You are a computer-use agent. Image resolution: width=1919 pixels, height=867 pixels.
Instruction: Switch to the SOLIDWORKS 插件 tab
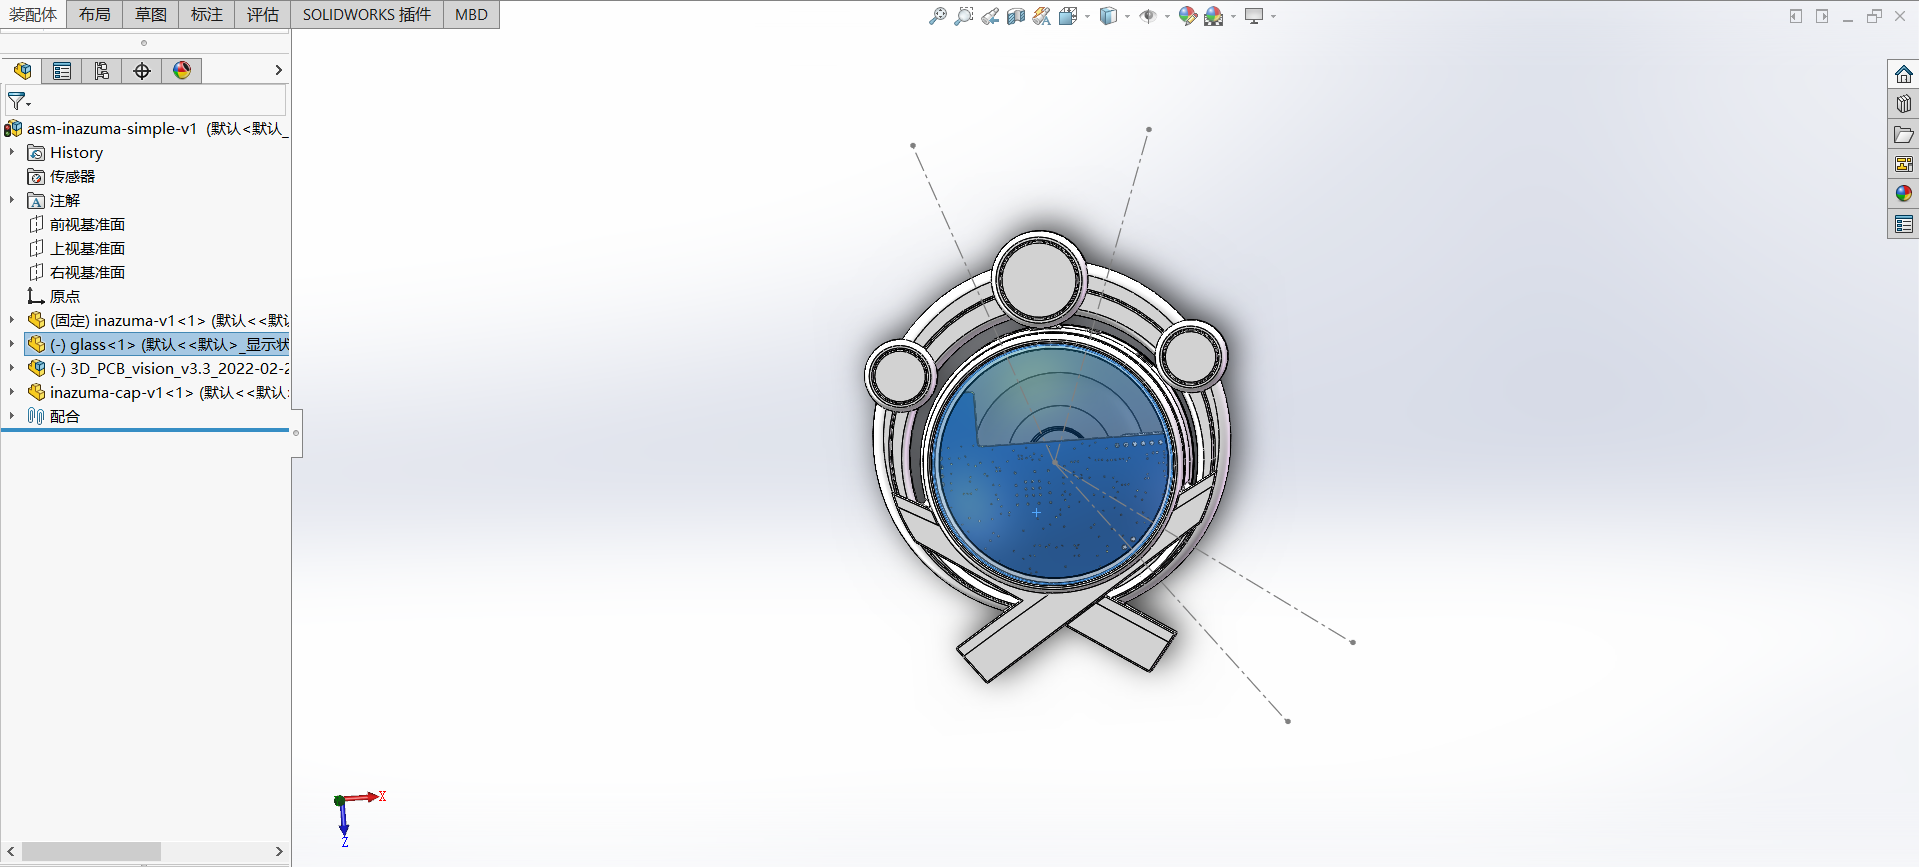[367, 14]
